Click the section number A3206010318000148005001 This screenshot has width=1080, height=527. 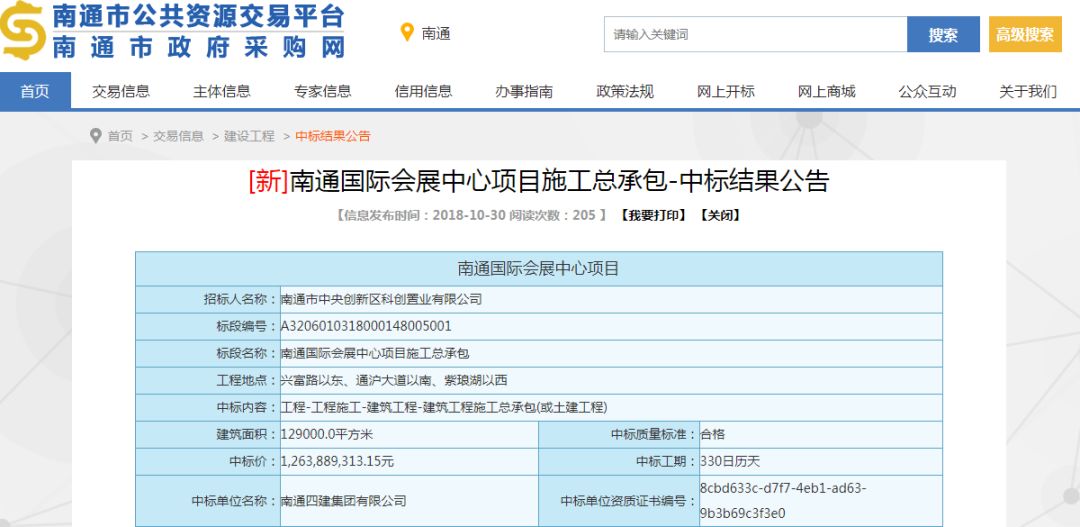click(366, 327)
